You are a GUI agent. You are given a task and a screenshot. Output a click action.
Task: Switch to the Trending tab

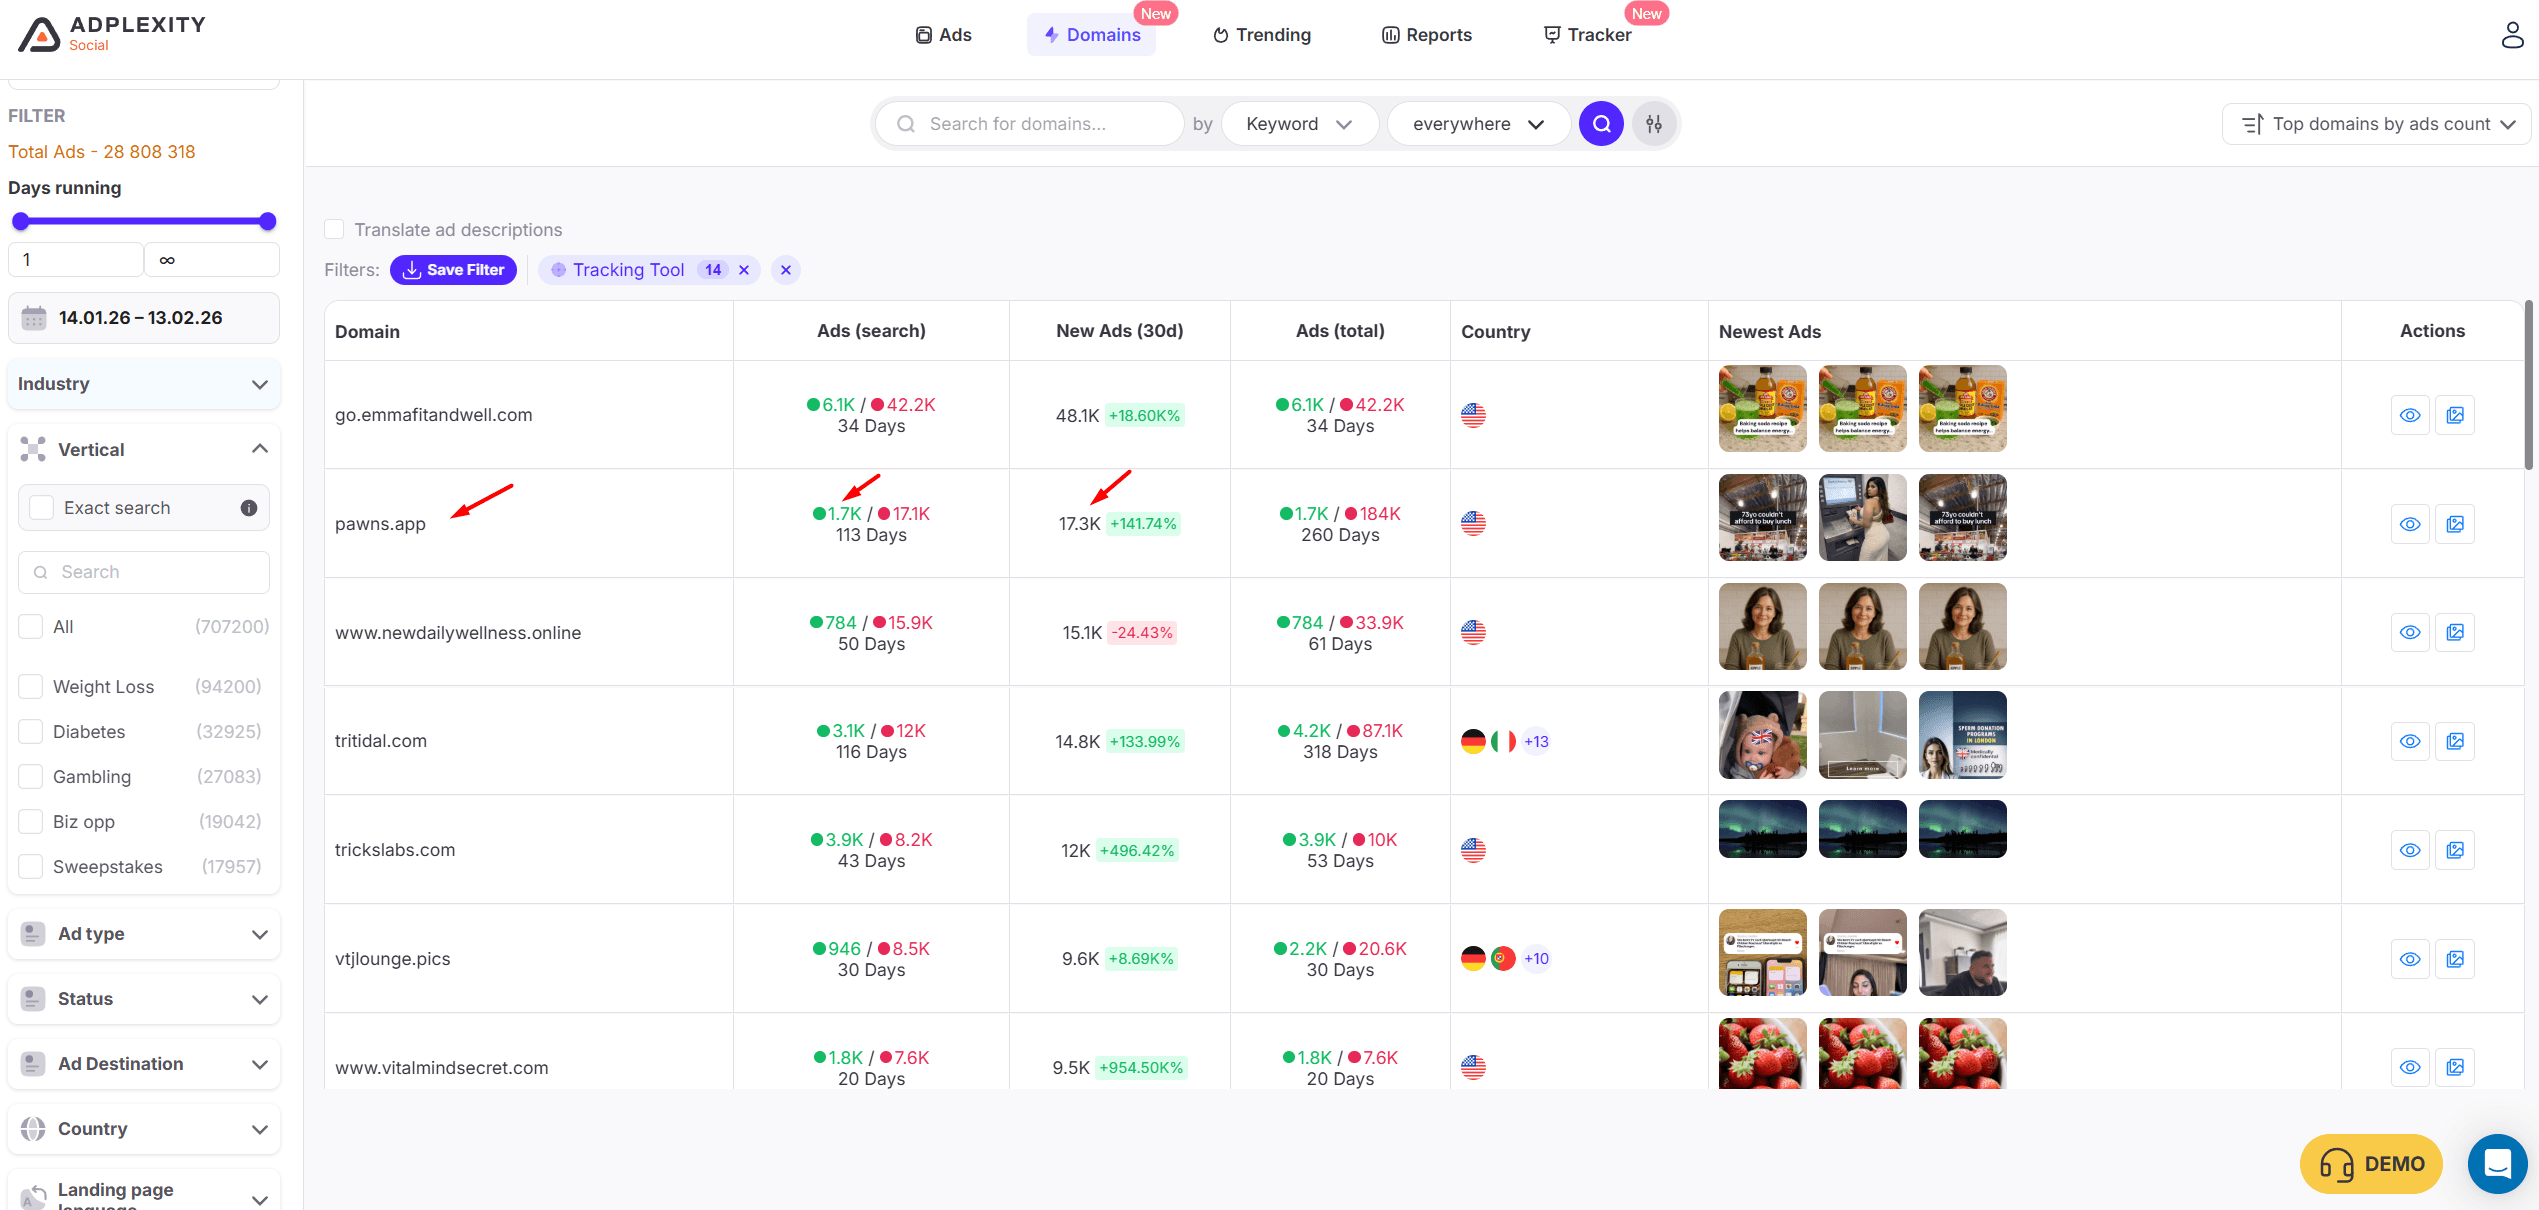[x=1262, y=35]
